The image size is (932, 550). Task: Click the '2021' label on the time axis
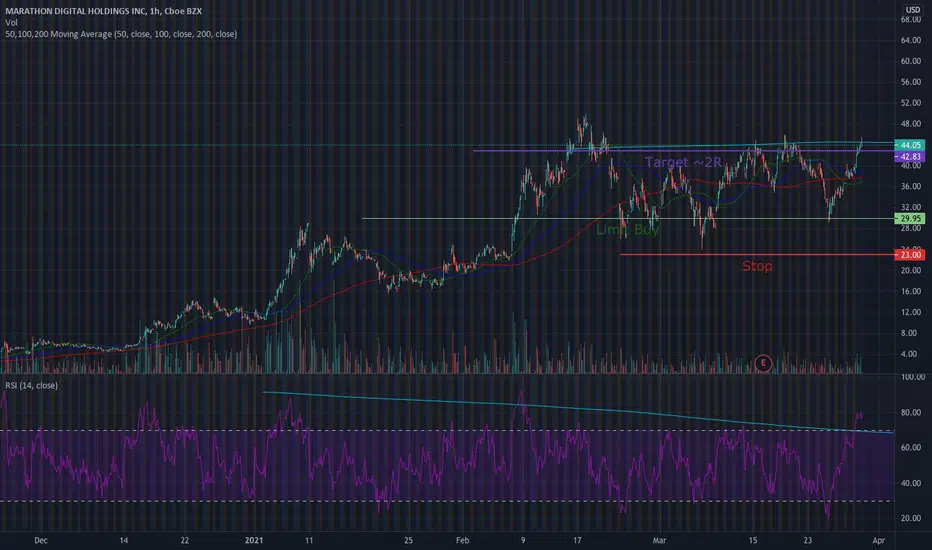(254, 540)
